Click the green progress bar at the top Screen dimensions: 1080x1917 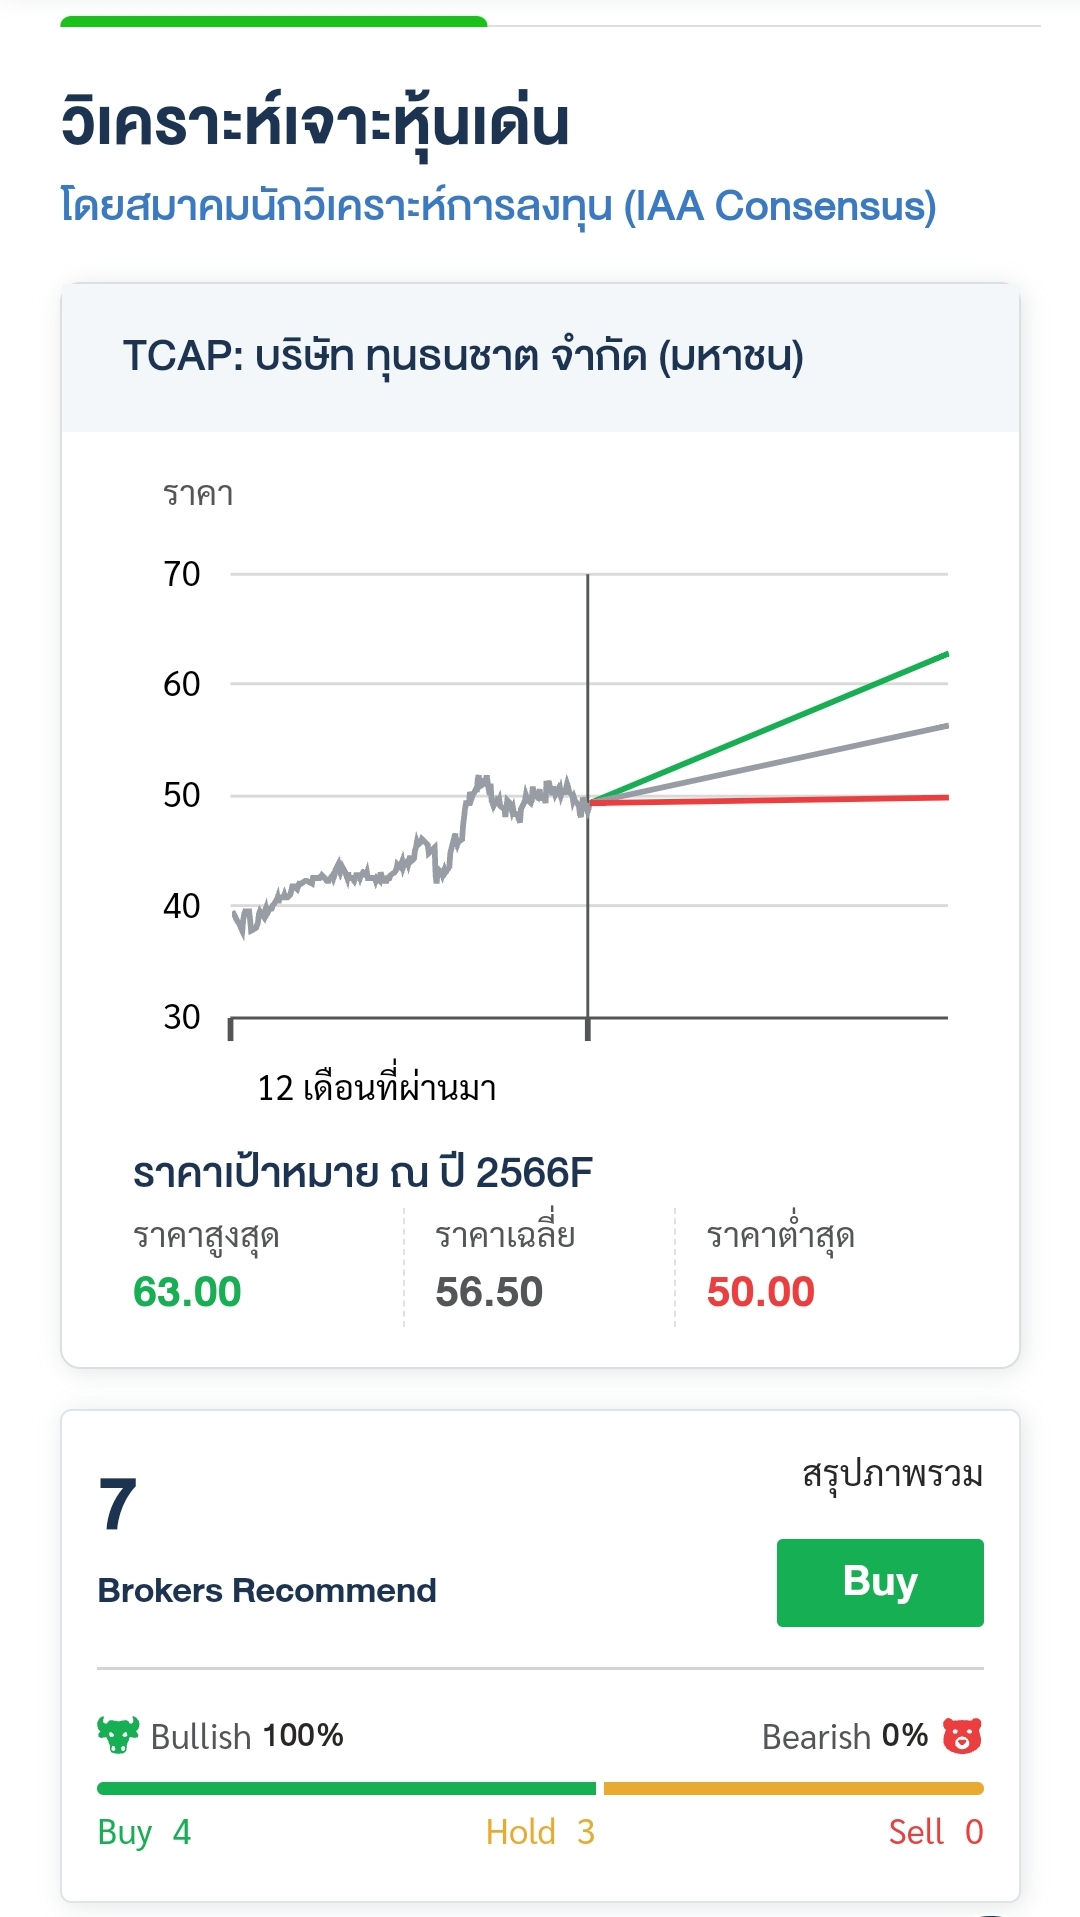[x=273, y=21]
